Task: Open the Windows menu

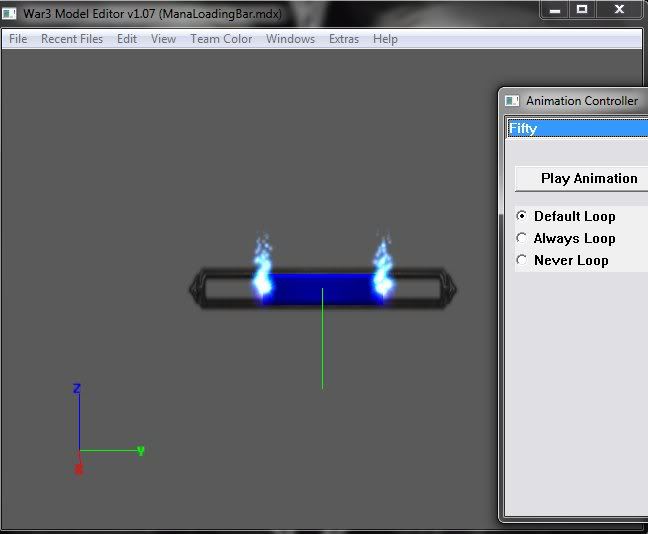Action: coord(291,39)
